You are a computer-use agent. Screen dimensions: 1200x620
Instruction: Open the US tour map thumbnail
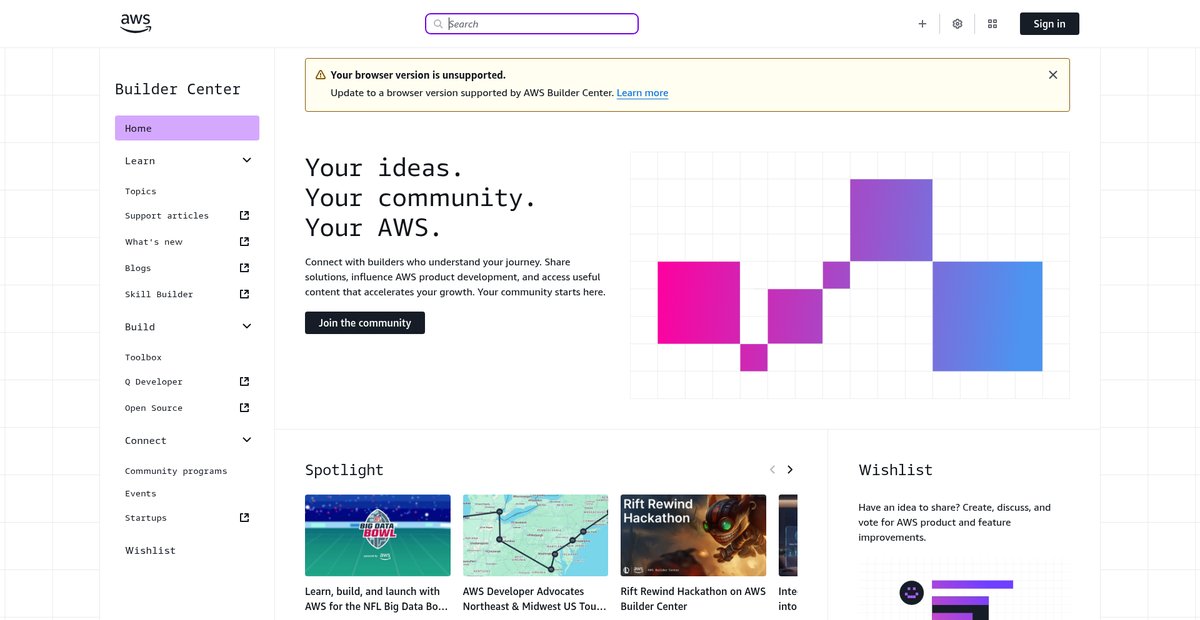click(x=535, y=535)
